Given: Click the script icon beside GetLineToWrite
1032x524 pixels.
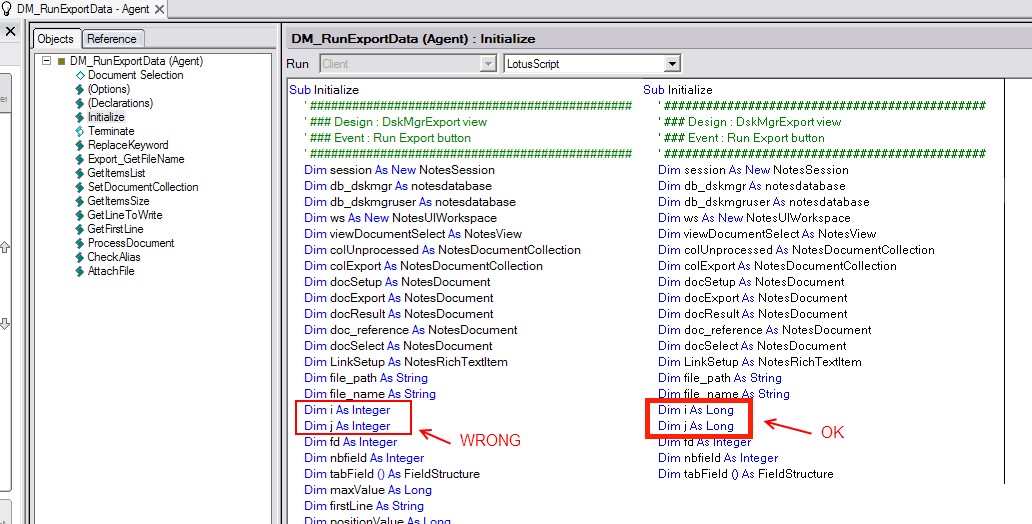Looking at the screenshot, I should tap(80, 215).
